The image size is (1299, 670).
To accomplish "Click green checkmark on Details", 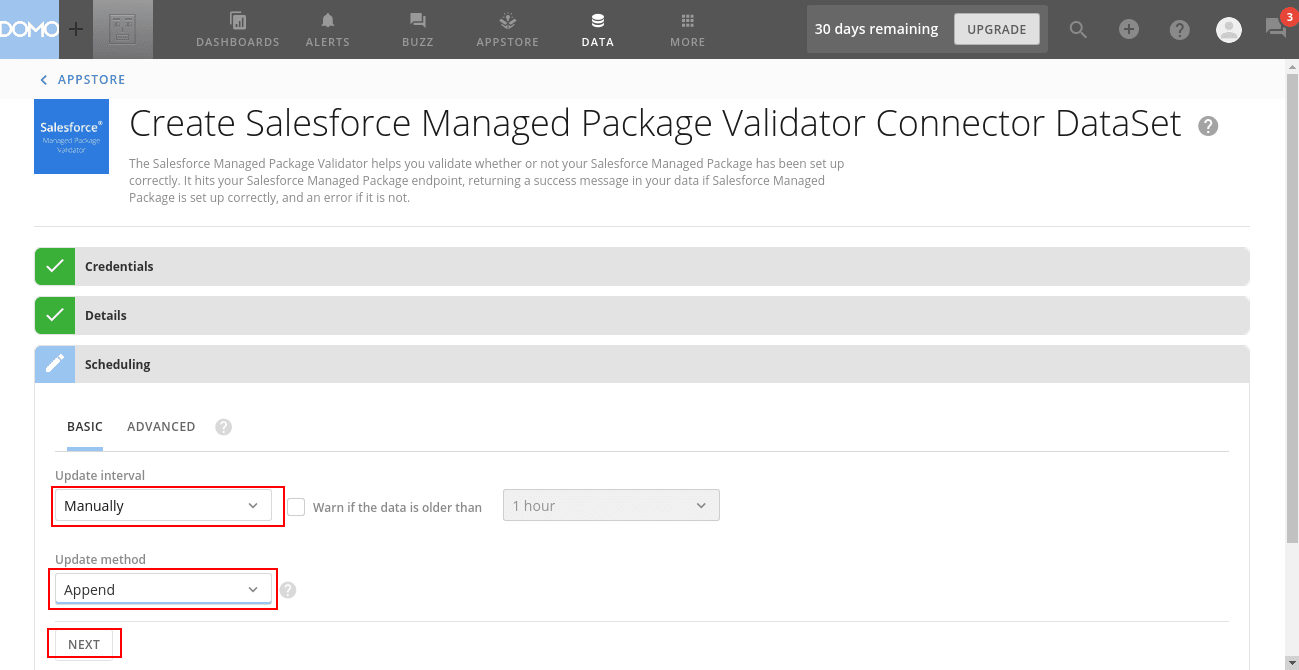I will point(55,316).
